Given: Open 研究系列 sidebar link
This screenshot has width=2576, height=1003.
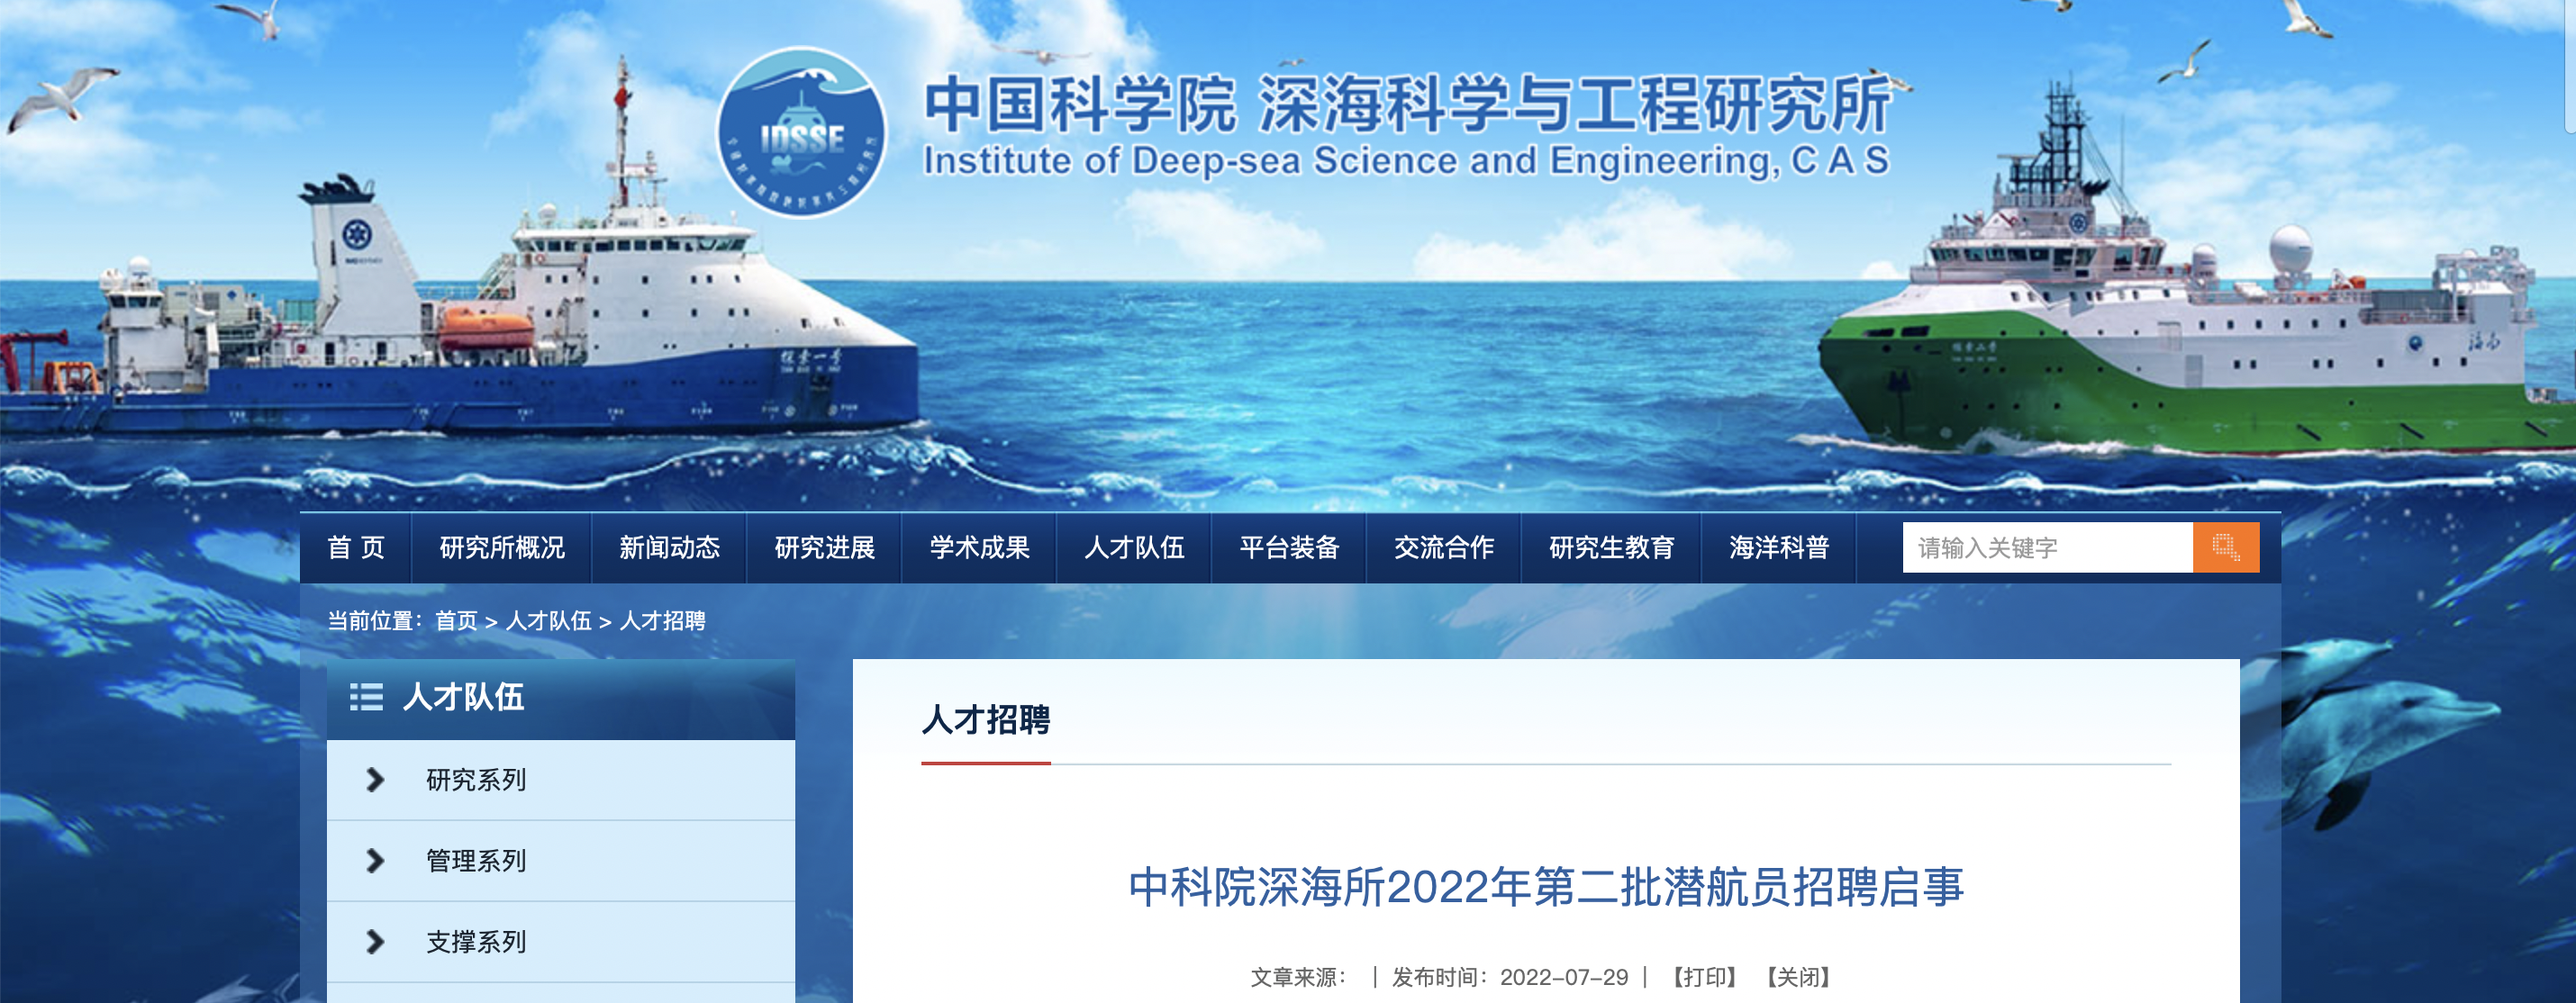Looking at the screenshot, I should coord(476,780).
